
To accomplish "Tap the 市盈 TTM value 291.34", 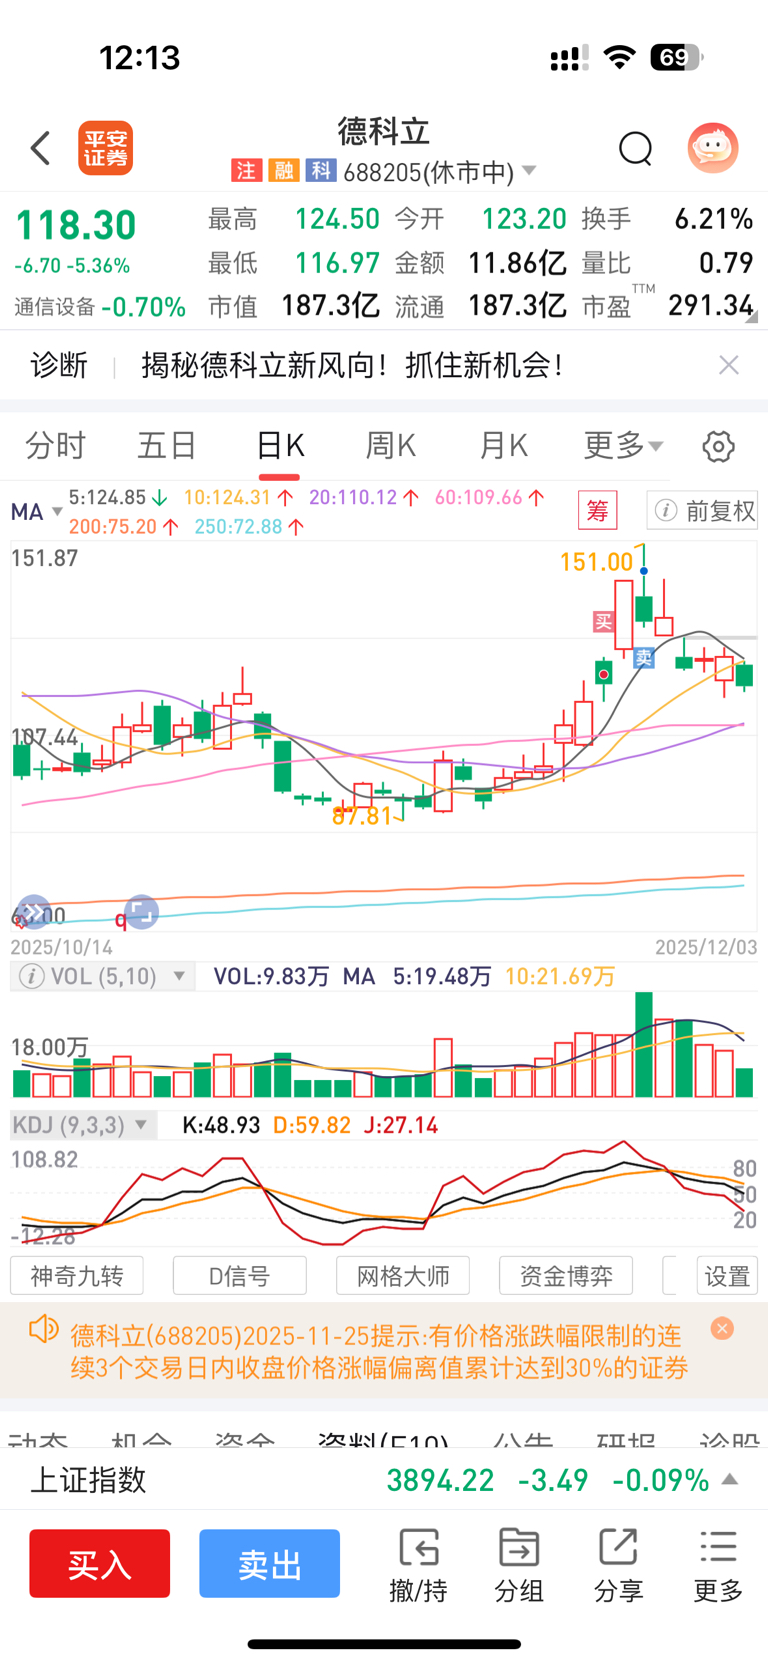I will coord(711,305).
